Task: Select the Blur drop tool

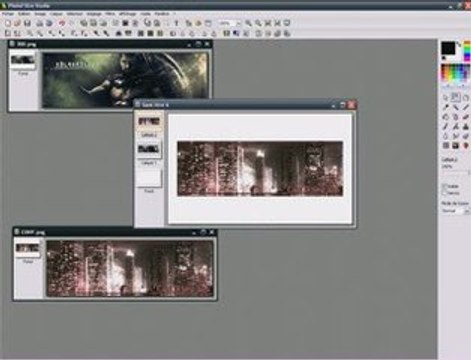Action: (446, 136)
